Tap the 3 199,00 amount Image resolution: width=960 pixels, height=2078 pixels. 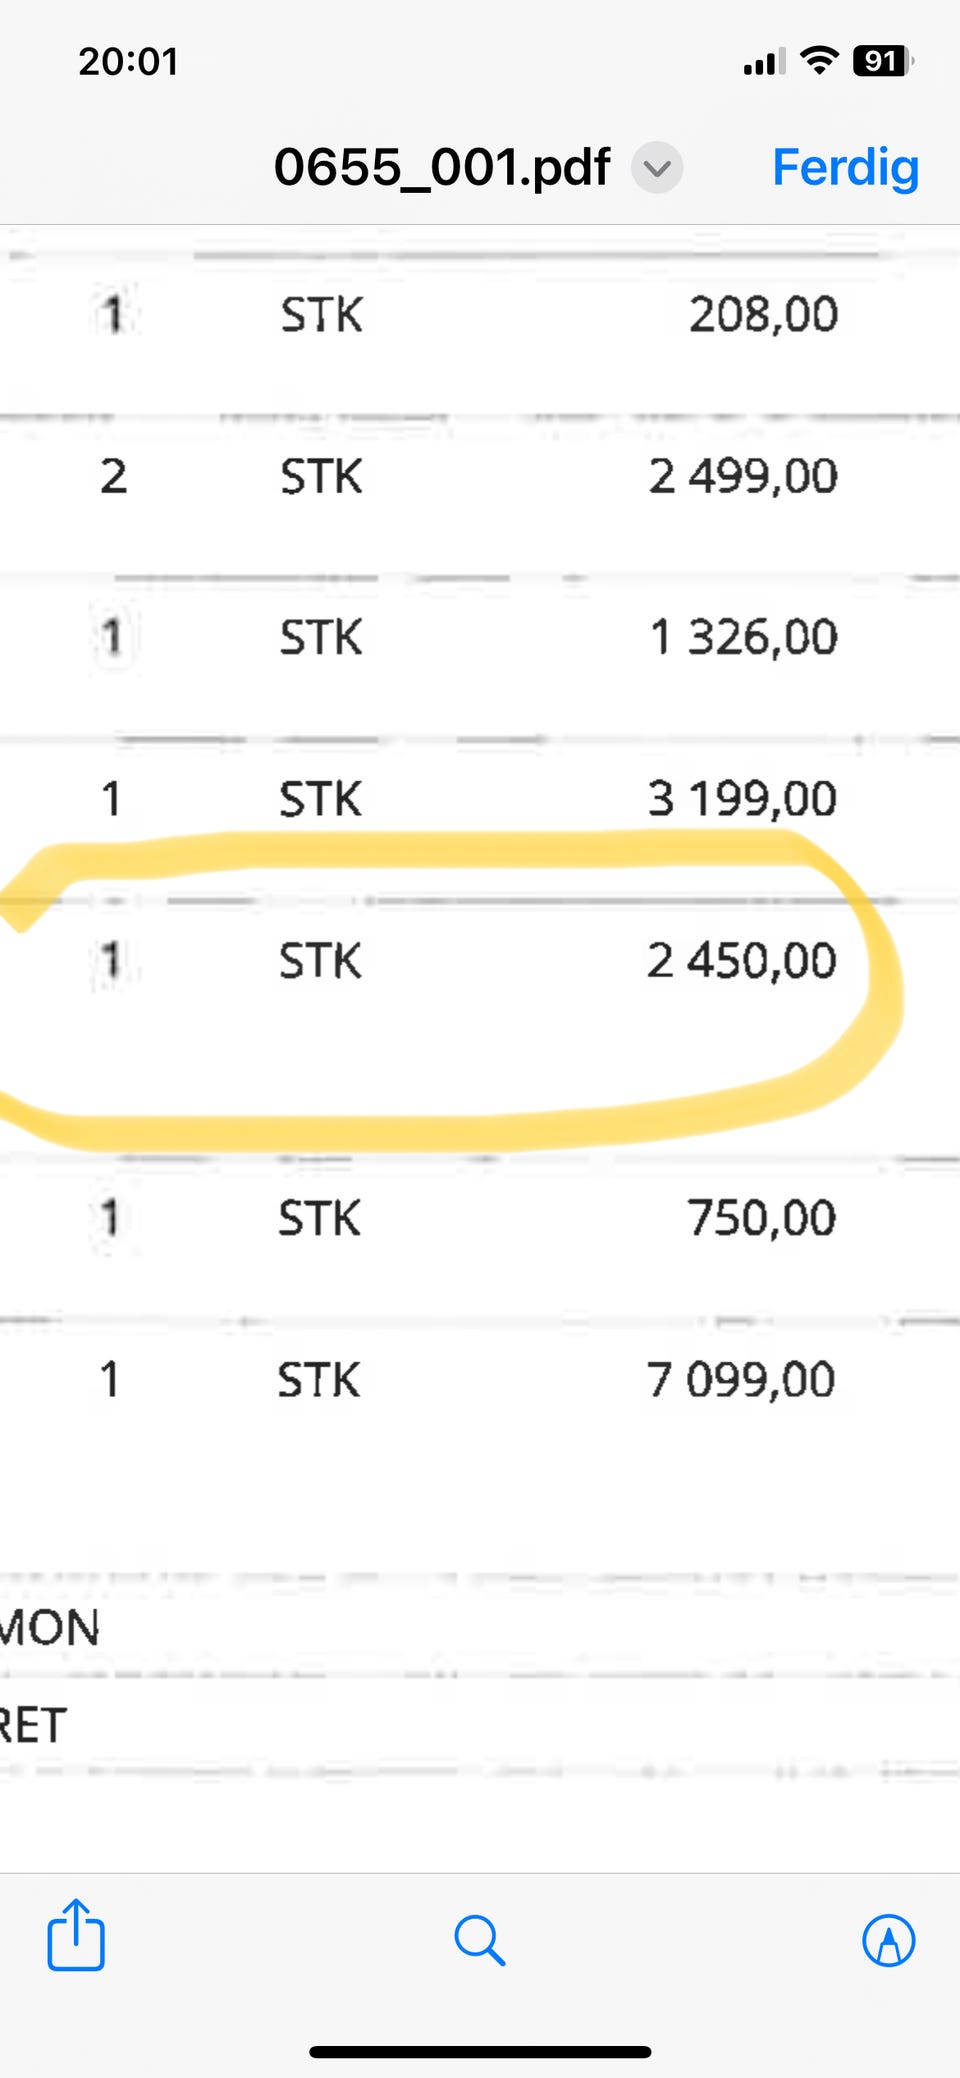tap(742, 799)
